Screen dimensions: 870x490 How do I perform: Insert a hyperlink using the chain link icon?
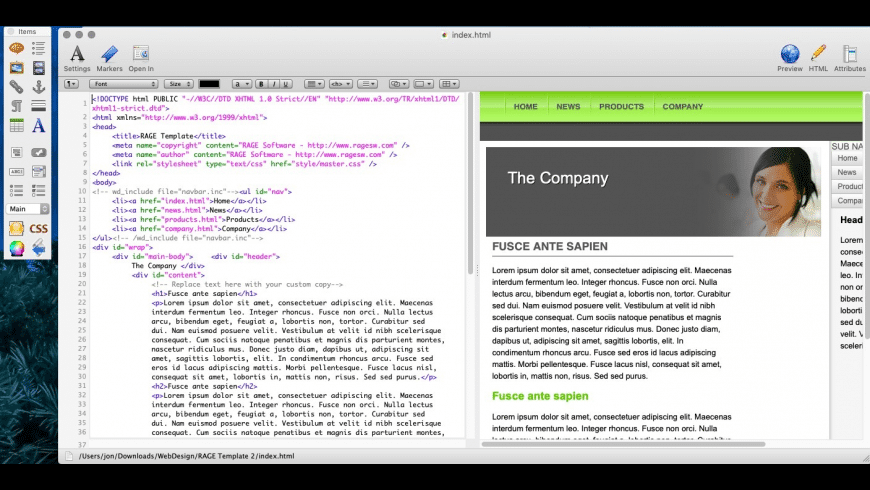coord(17,87)
